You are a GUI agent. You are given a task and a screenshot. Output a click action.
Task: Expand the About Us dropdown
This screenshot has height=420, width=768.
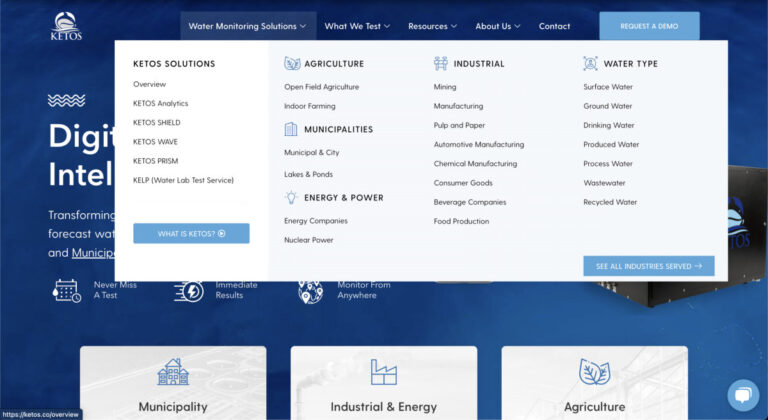click(x=498, y=26)
